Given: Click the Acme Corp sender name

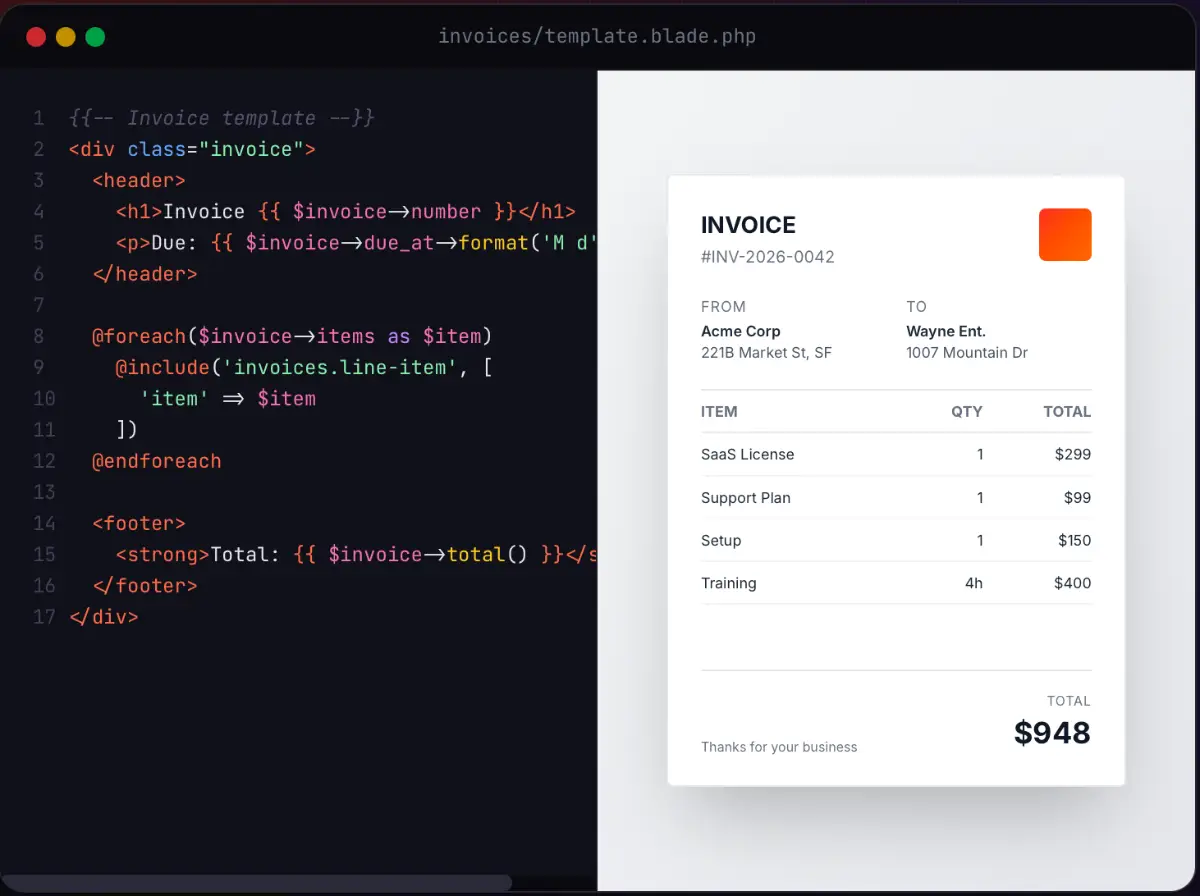Looking at the screenshot, I should click(741, 331).
